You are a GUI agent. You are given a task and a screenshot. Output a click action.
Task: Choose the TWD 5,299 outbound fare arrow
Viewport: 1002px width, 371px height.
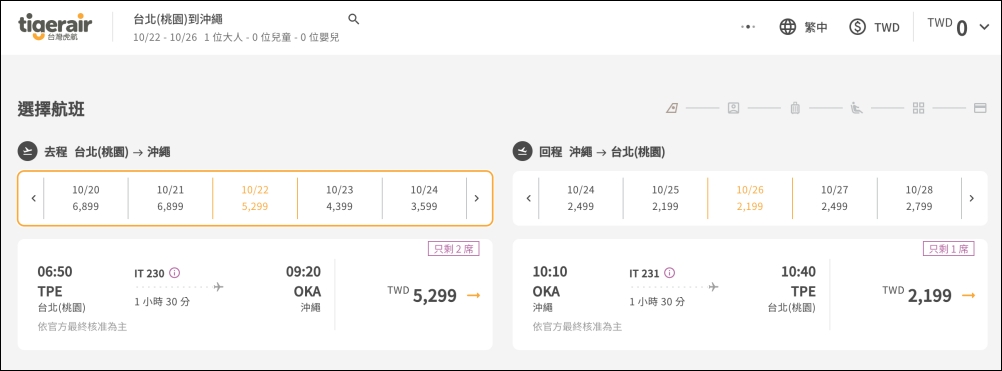click(474, 295)
